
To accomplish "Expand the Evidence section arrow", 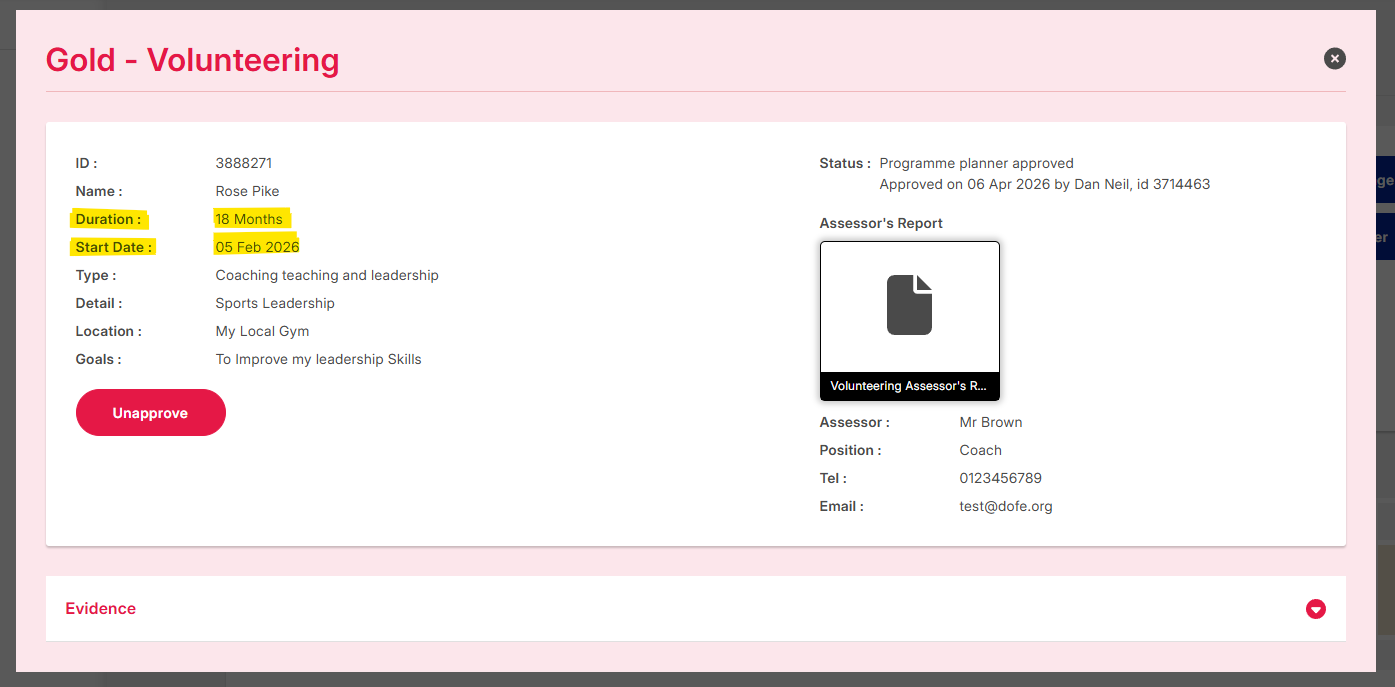I will [1315, 609].
